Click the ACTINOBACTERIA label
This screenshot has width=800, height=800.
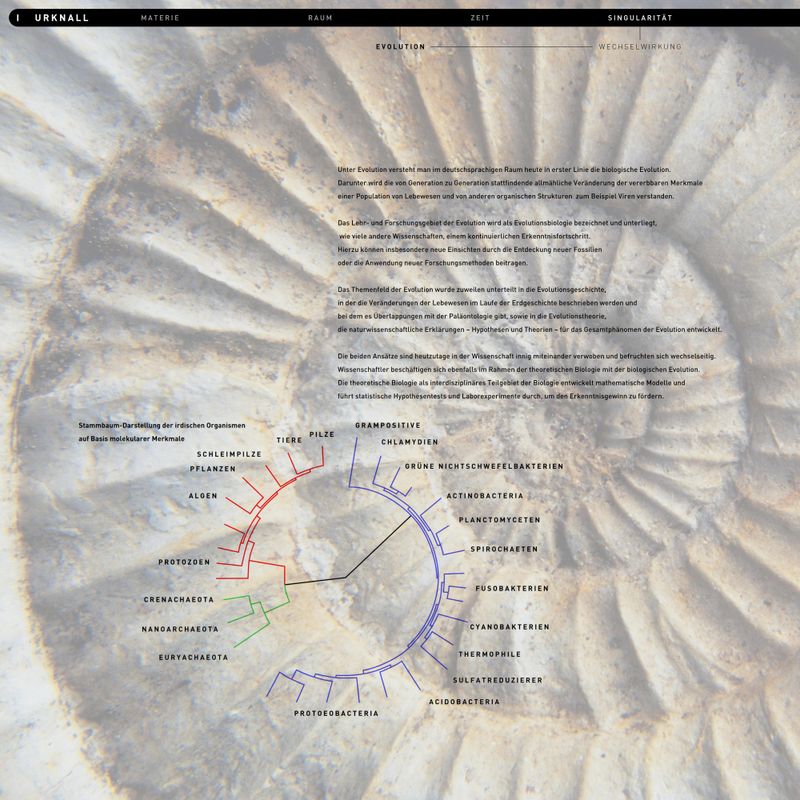(x=485, y=495)
